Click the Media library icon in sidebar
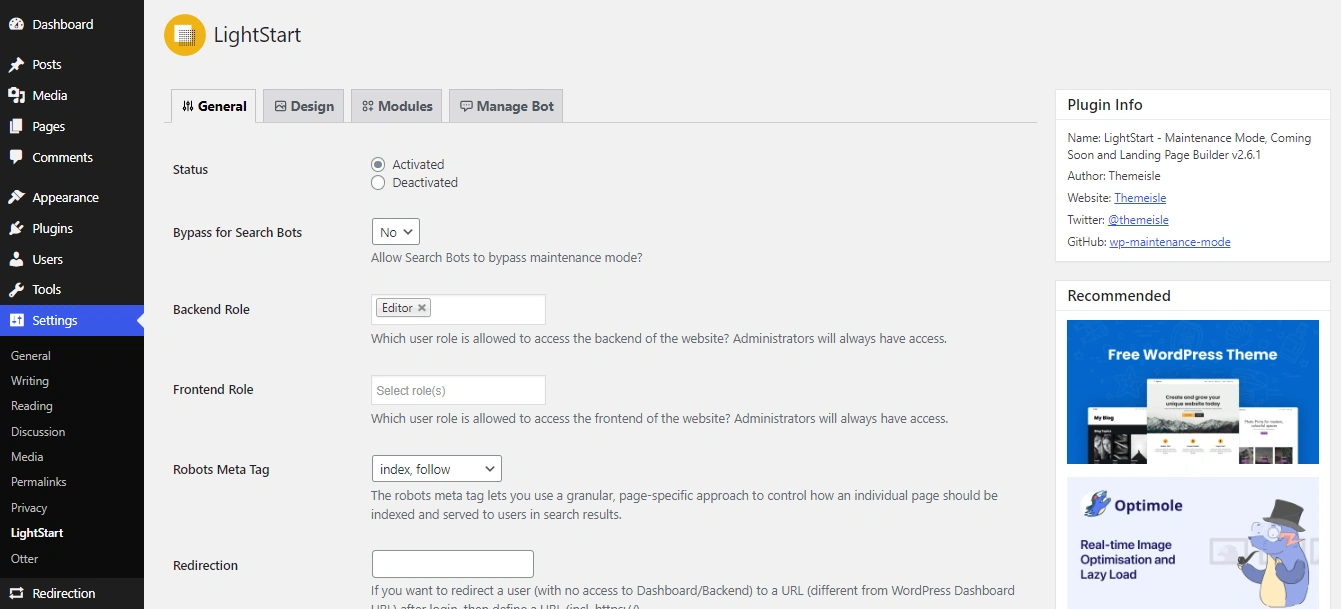 [x=16, y=96]
